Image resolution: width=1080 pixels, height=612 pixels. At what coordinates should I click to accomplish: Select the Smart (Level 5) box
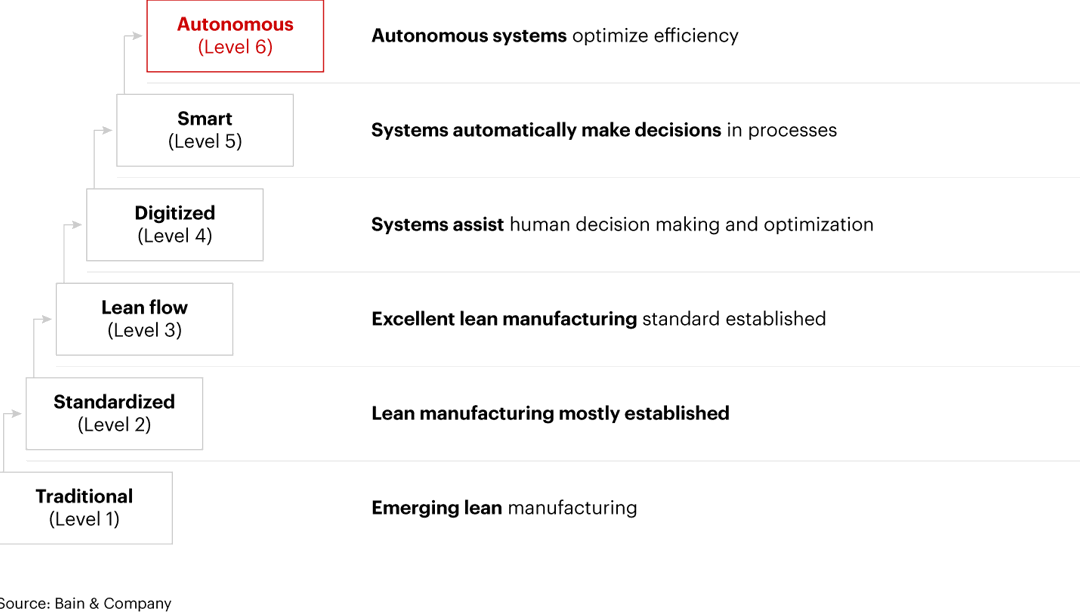click(x=205, y=130)
